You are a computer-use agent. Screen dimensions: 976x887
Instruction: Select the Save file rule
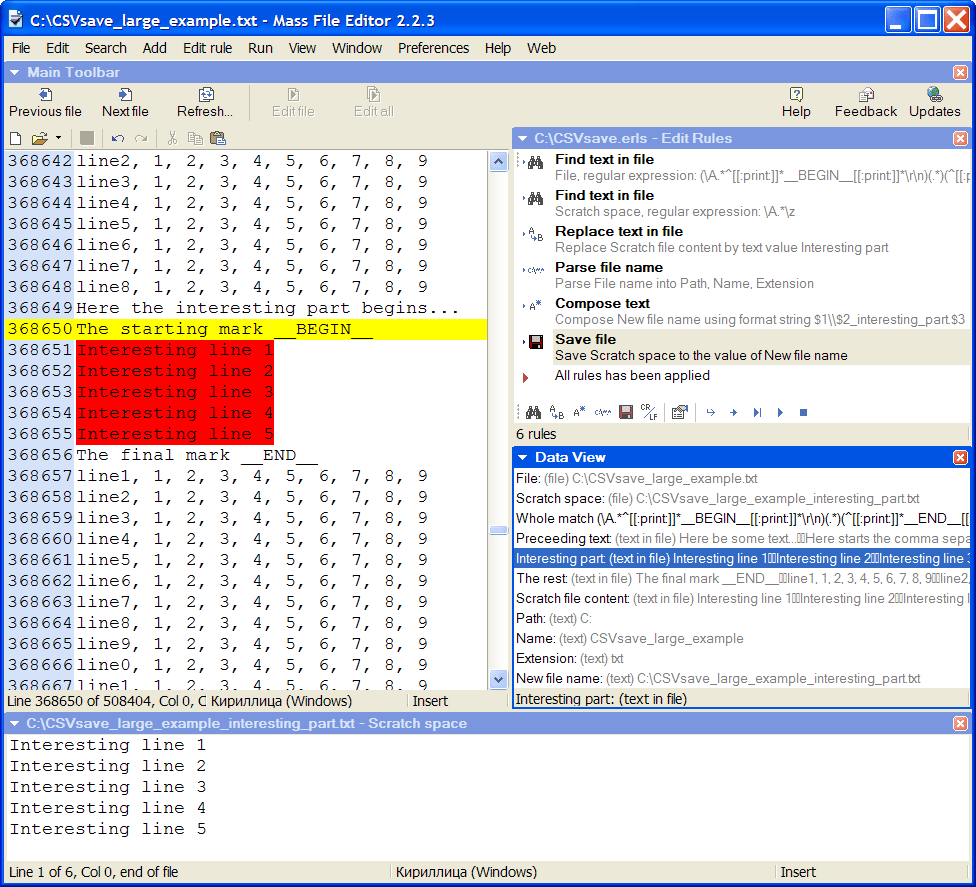click(743, 347)
